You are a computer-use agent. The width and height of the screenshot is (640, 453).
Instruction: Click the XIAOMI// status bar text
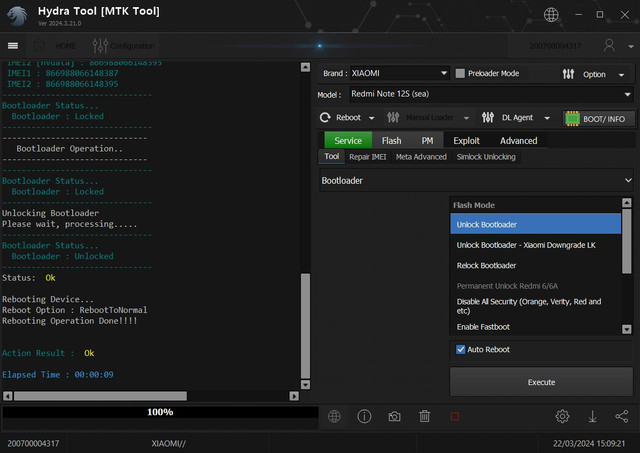pyautogui.click(x=169, y=443)
